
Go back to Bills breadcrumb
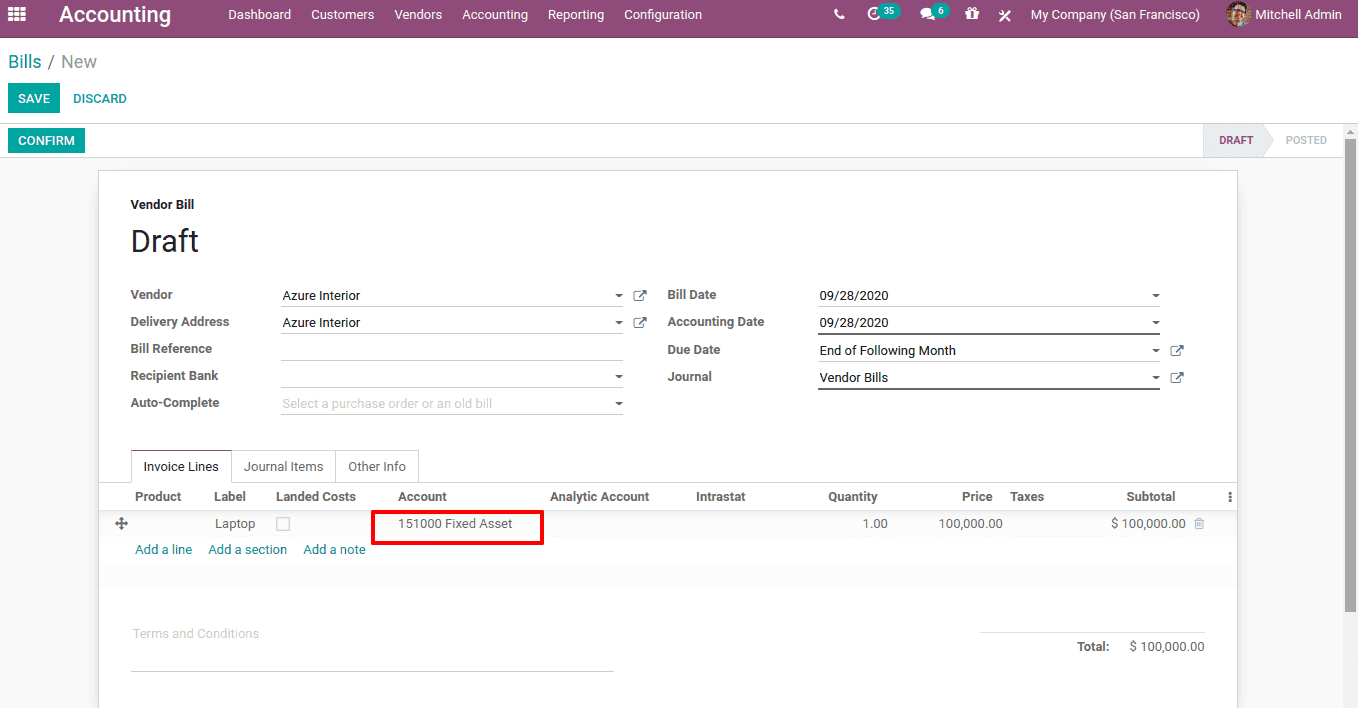[25, 62]
